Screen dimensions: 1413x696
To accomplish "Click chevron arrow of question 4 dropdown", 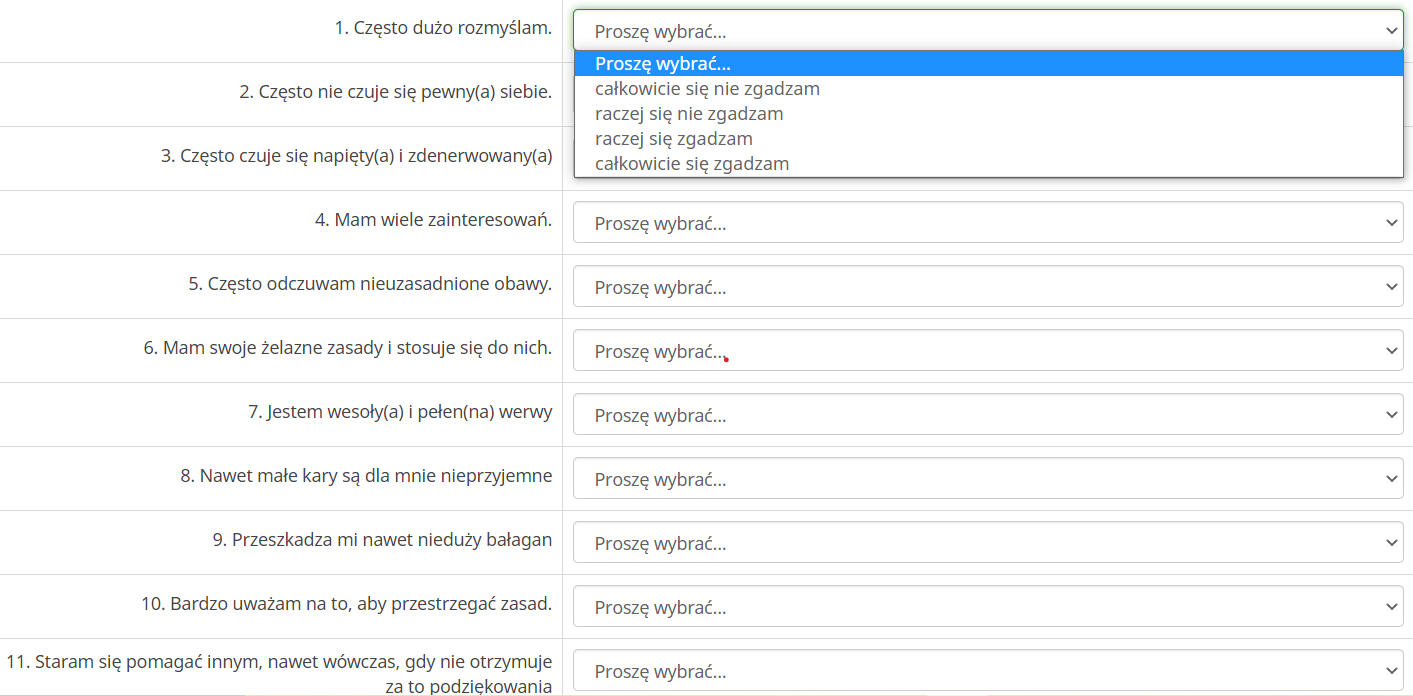I will click(1391, 222).
